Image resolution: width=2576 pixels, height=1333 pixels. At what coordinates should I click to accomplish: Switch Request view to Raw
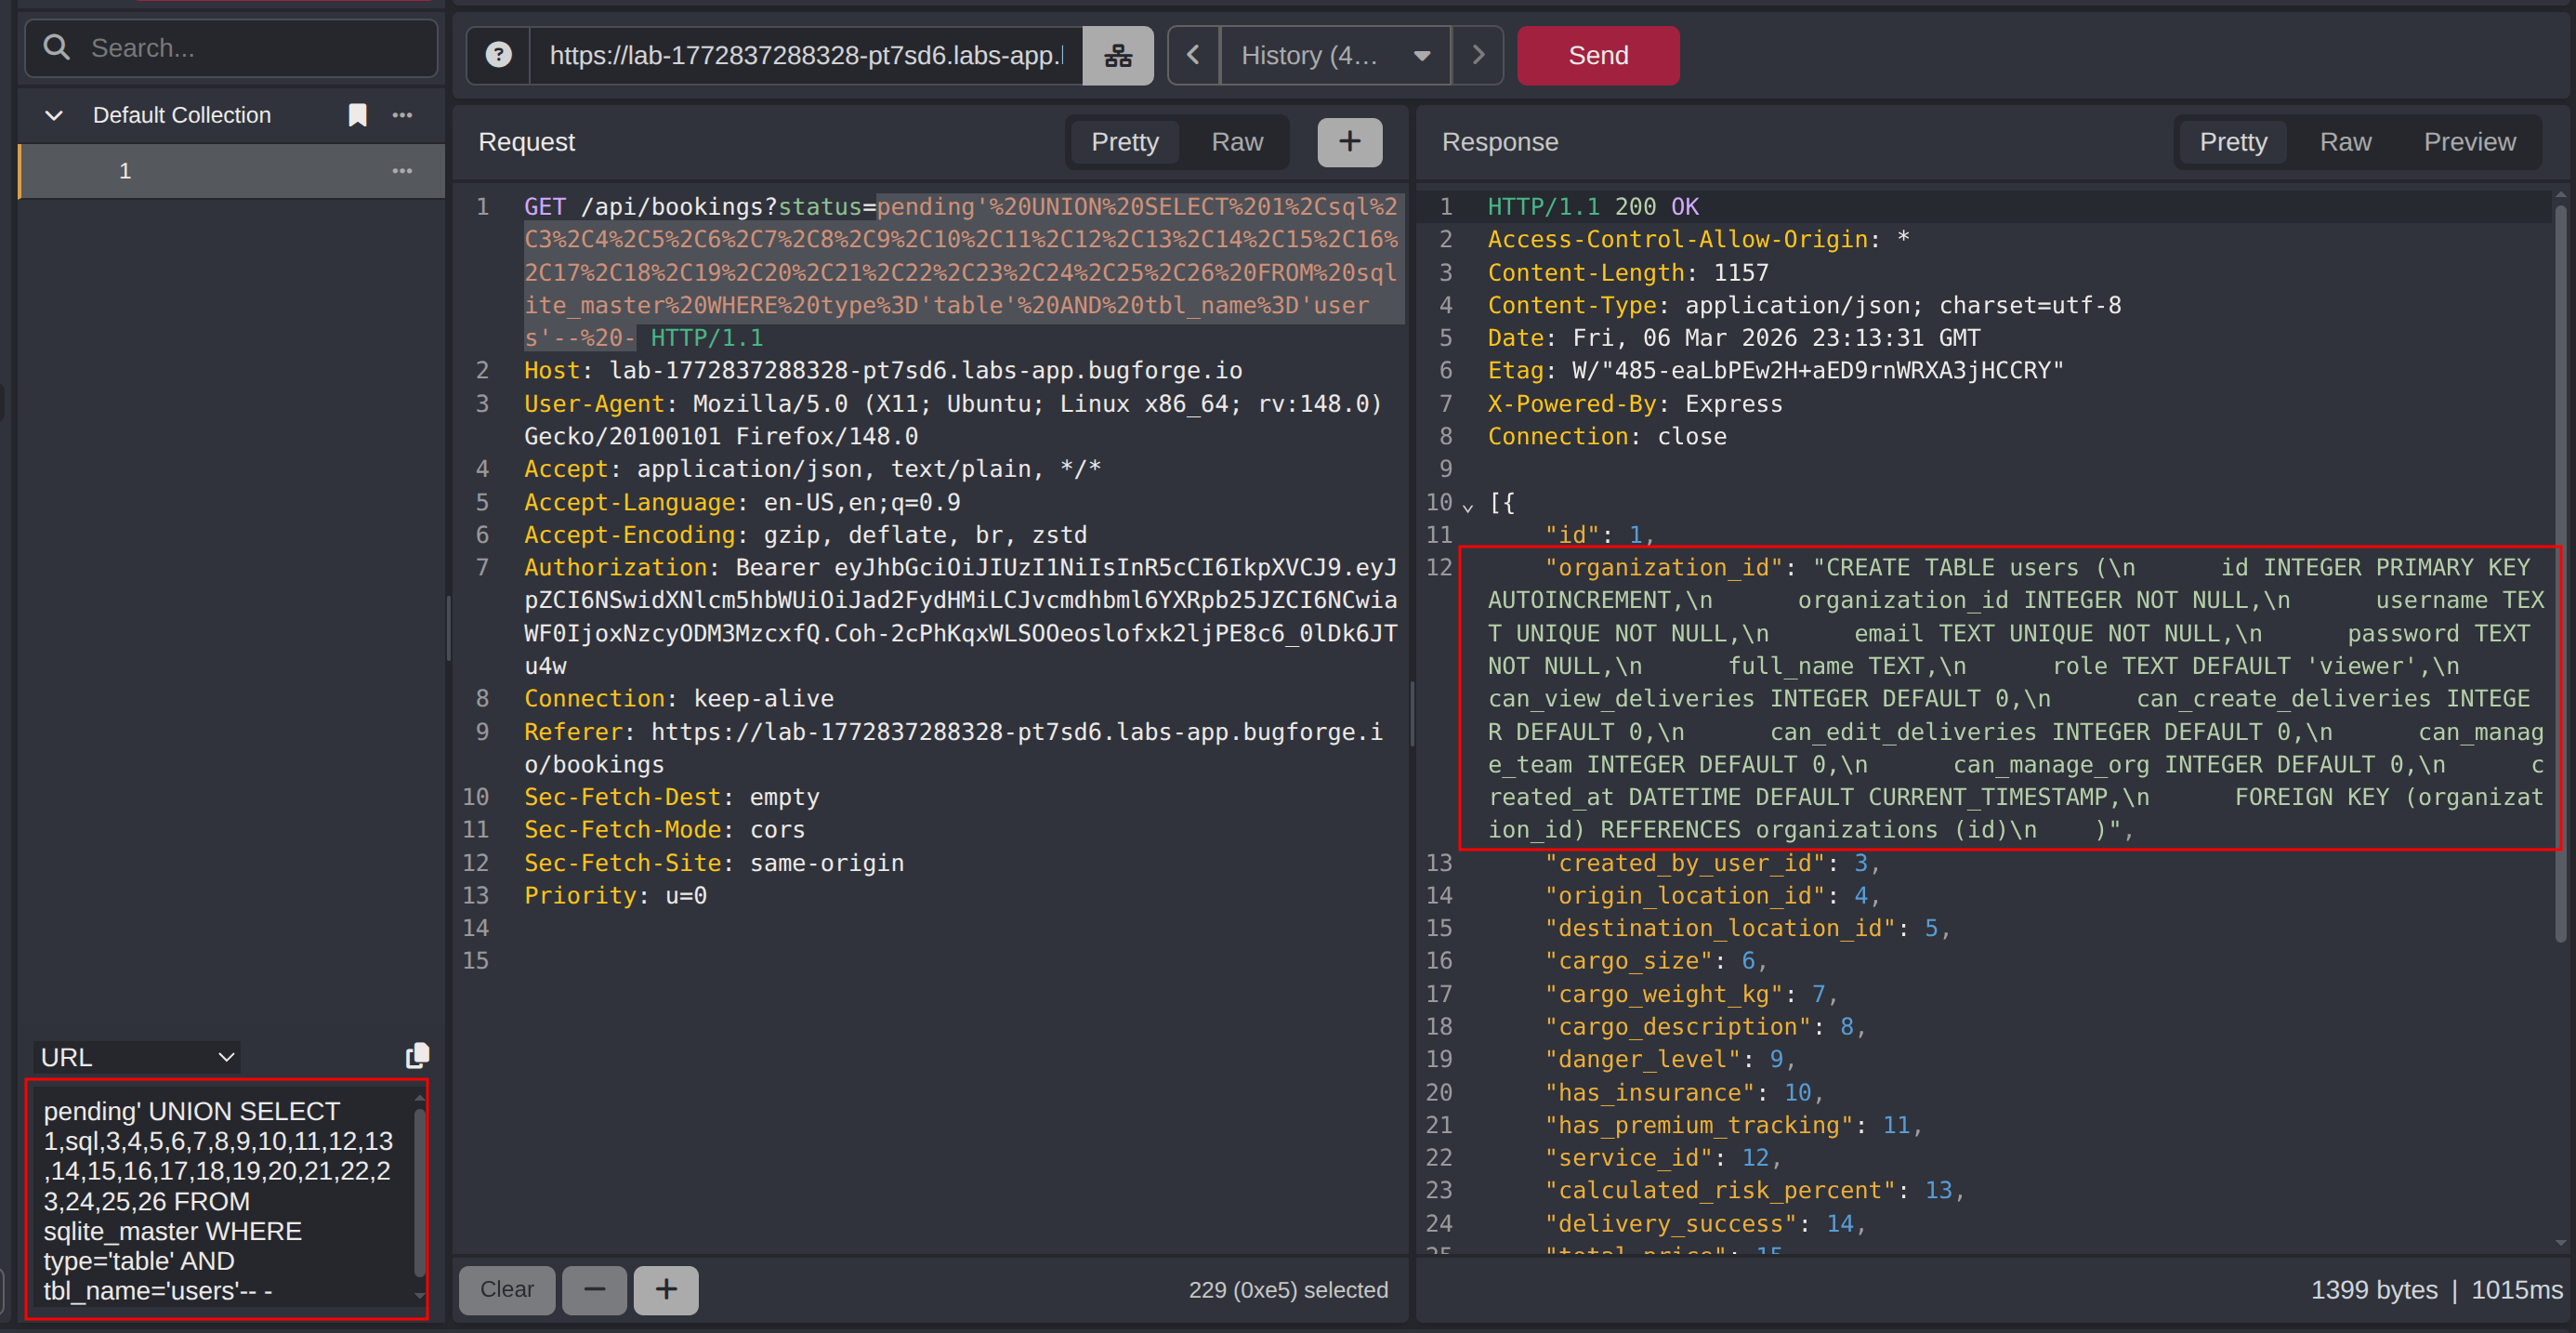(x=1236, y=142)
